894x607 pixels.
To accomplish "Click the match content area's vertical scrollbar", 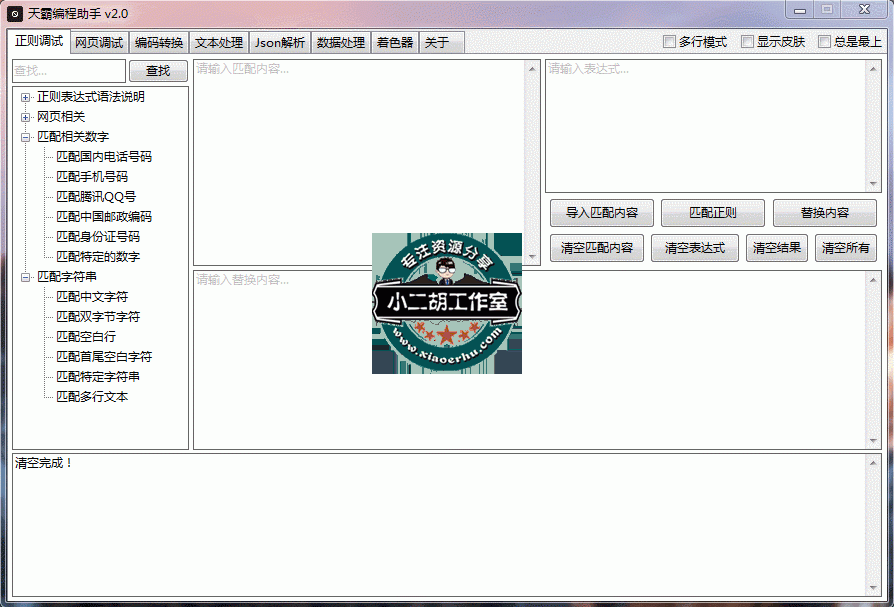I will [532, 162].
